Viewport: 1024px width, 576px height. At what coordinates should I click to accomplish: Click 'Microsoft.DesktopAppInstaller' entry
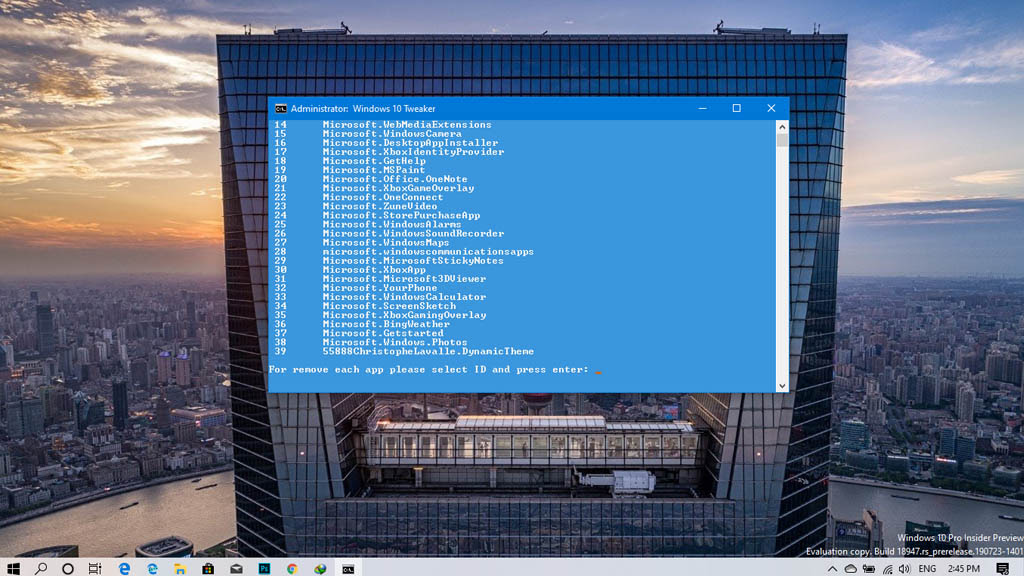(410, 143)
